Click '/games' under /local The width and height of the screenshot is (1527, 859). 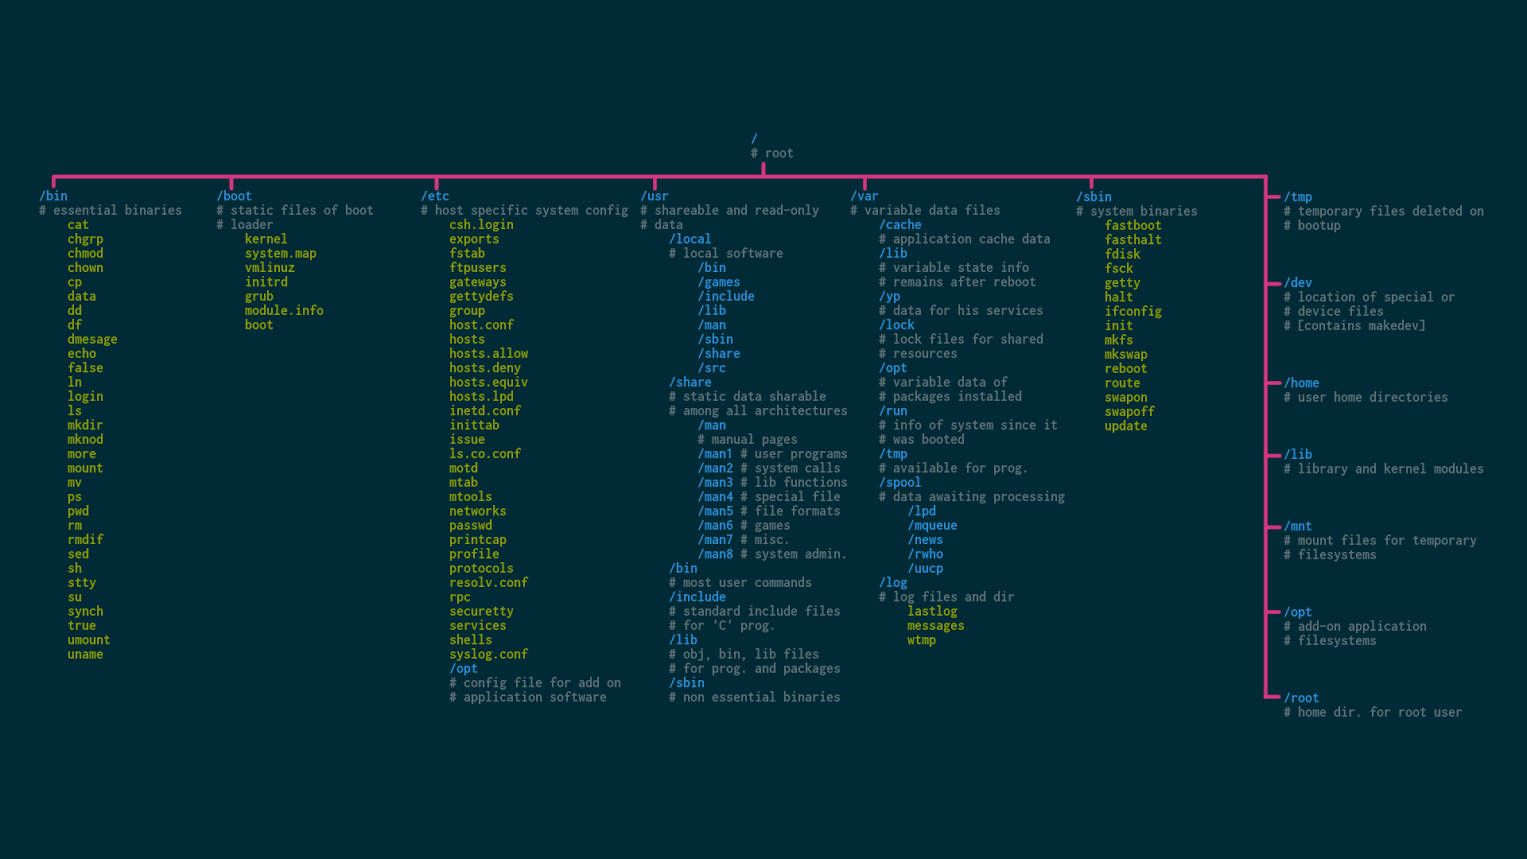[719, 282]
